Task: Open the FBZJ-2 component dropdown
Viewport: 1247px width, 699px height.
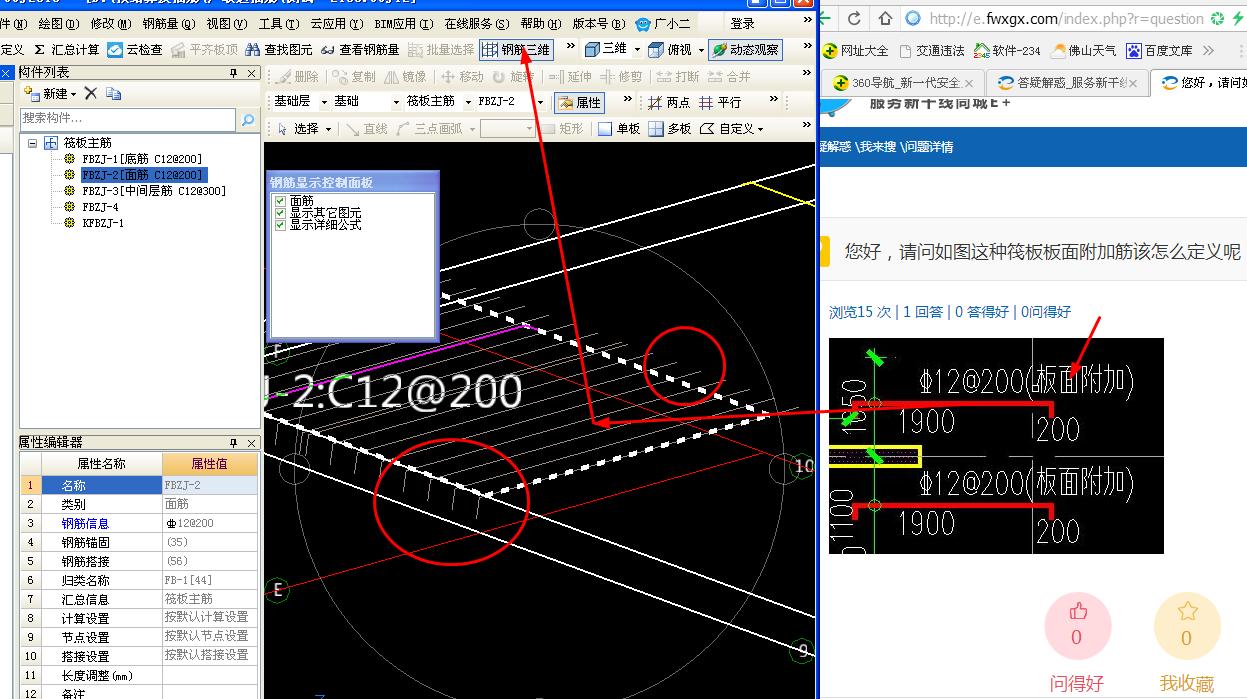Action: 541,102
